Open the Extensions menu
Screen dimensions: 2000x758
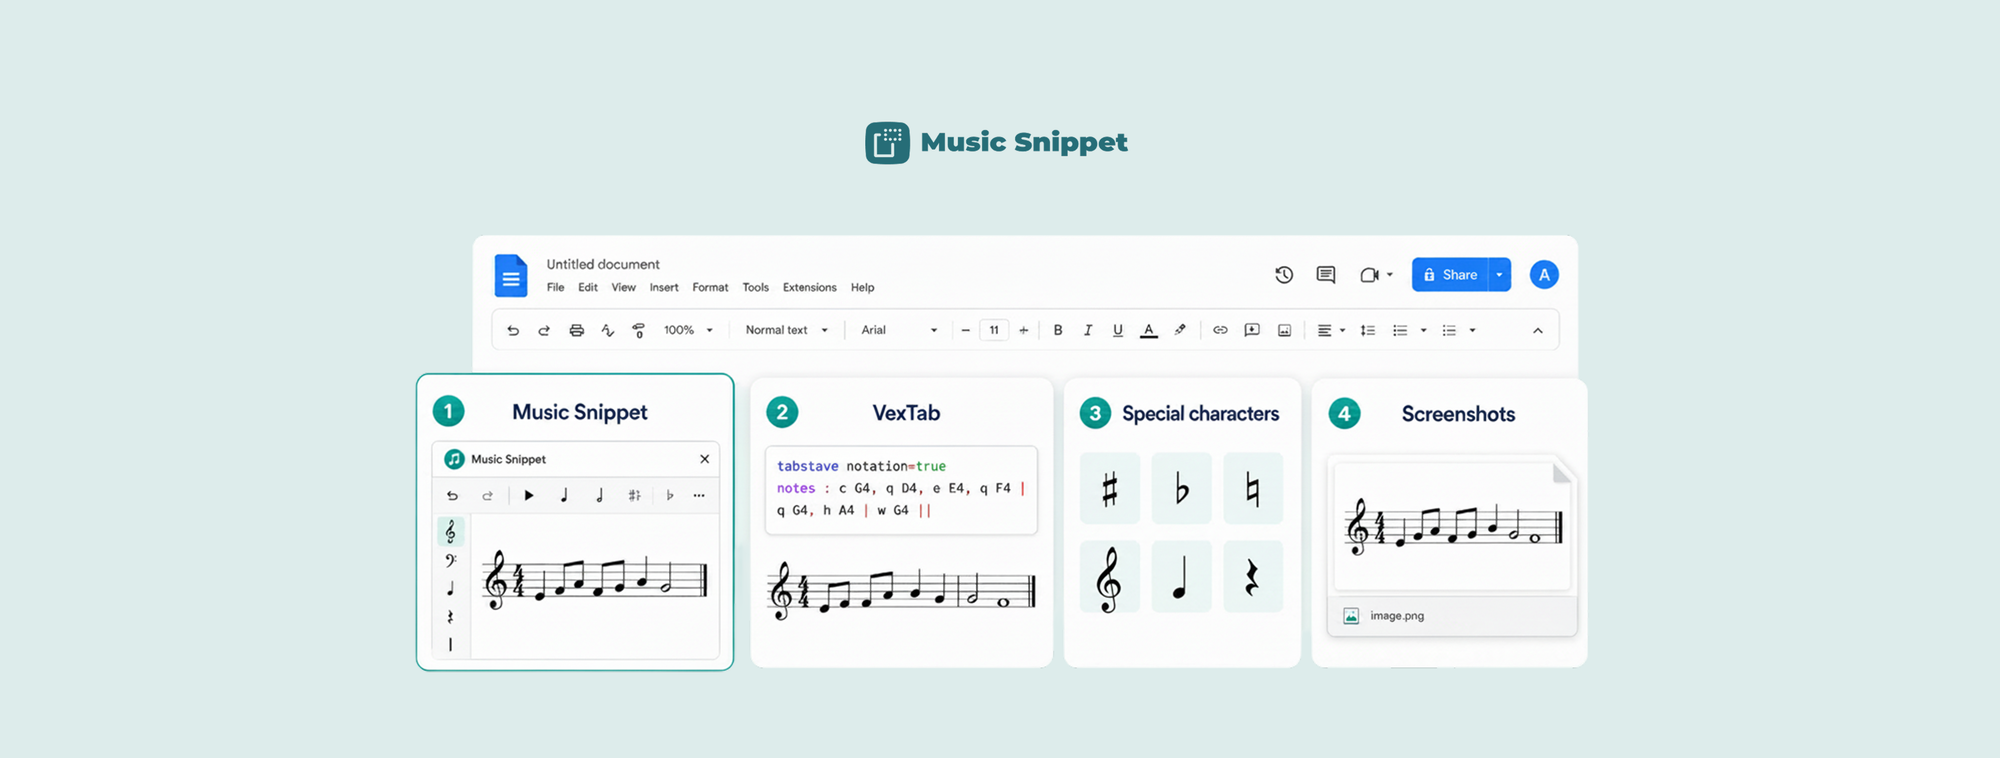click(x=810, y=288)
